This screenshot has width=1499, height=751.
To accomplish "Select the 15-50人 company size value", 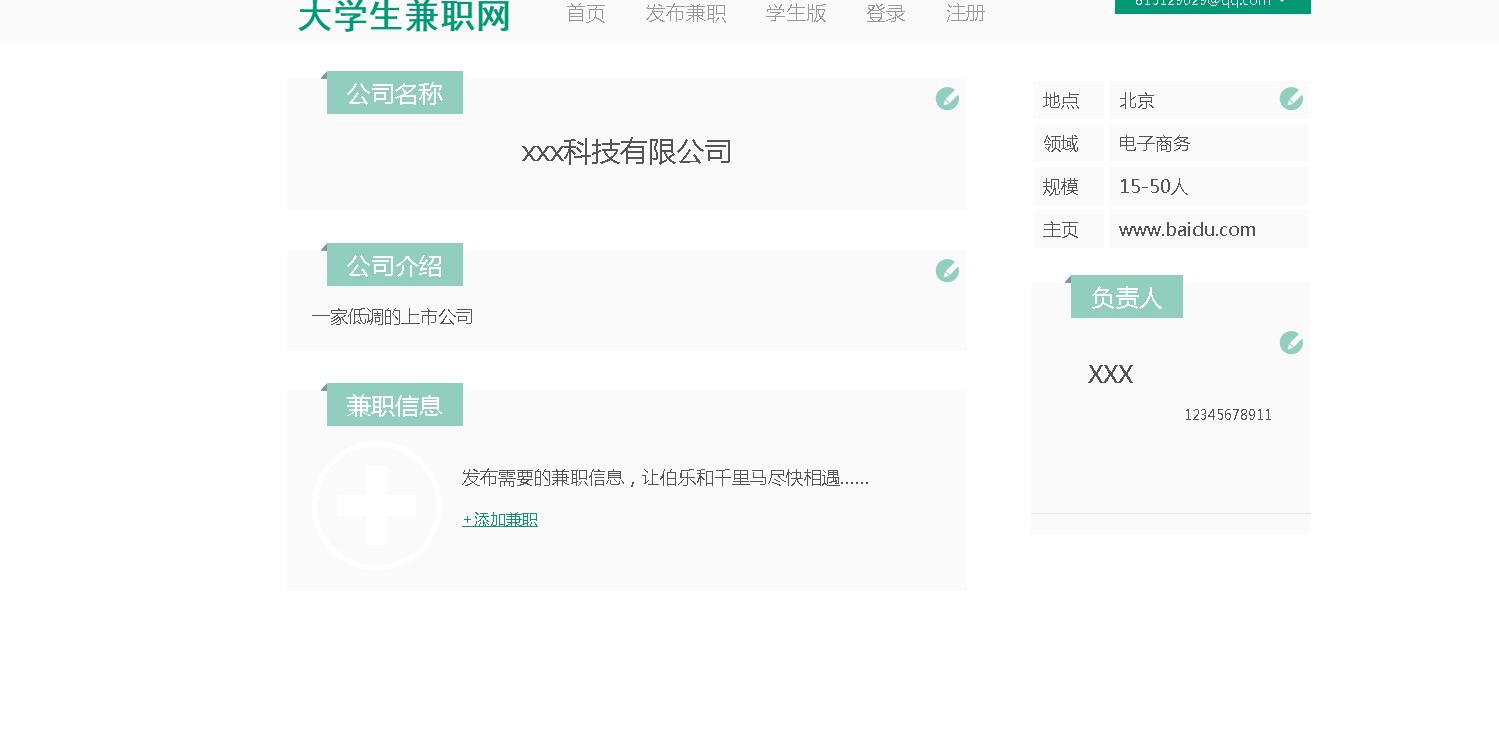I will (1153, 187).
